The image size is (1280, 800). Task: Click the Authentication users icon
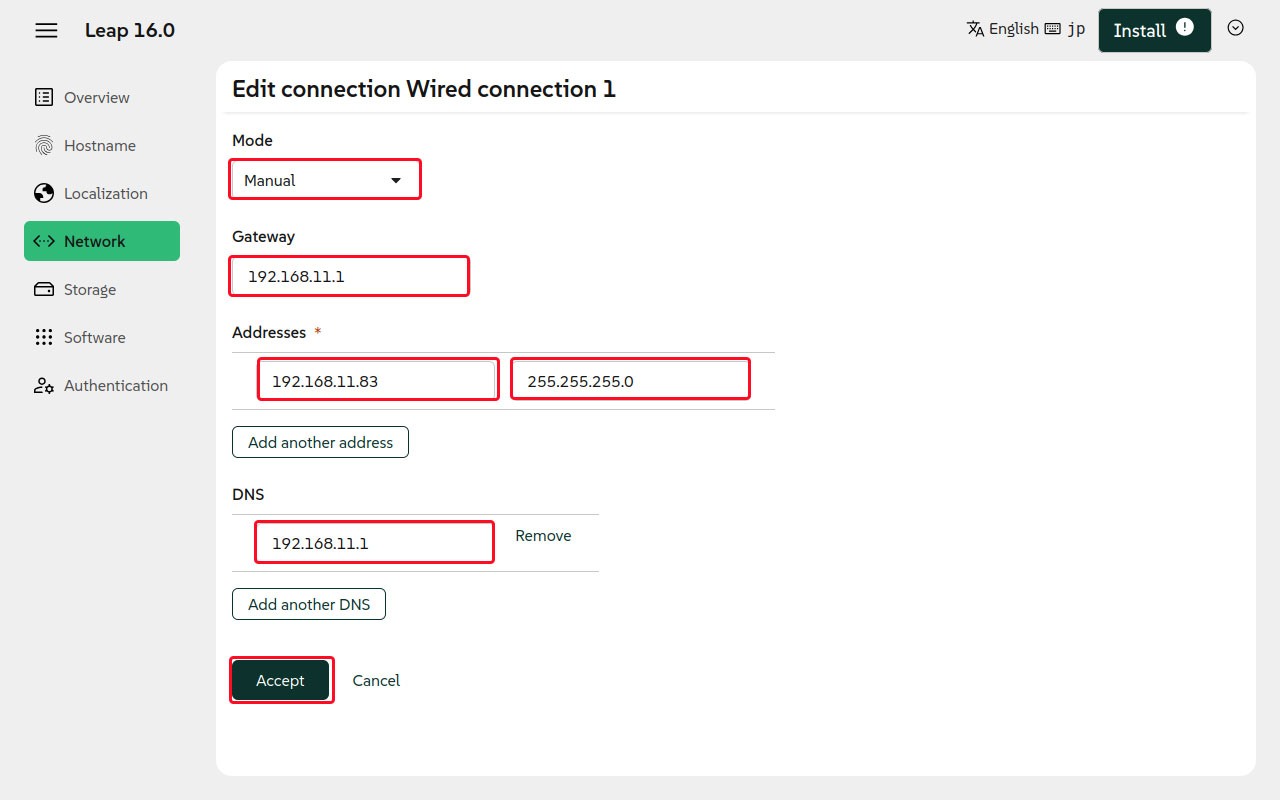[44, 385]
